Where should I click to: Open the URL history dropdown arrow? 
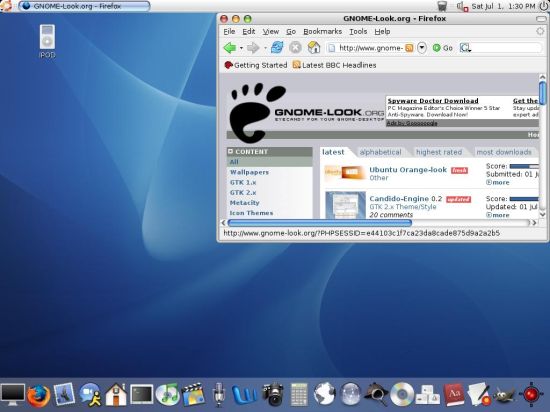tap(422, 48)
